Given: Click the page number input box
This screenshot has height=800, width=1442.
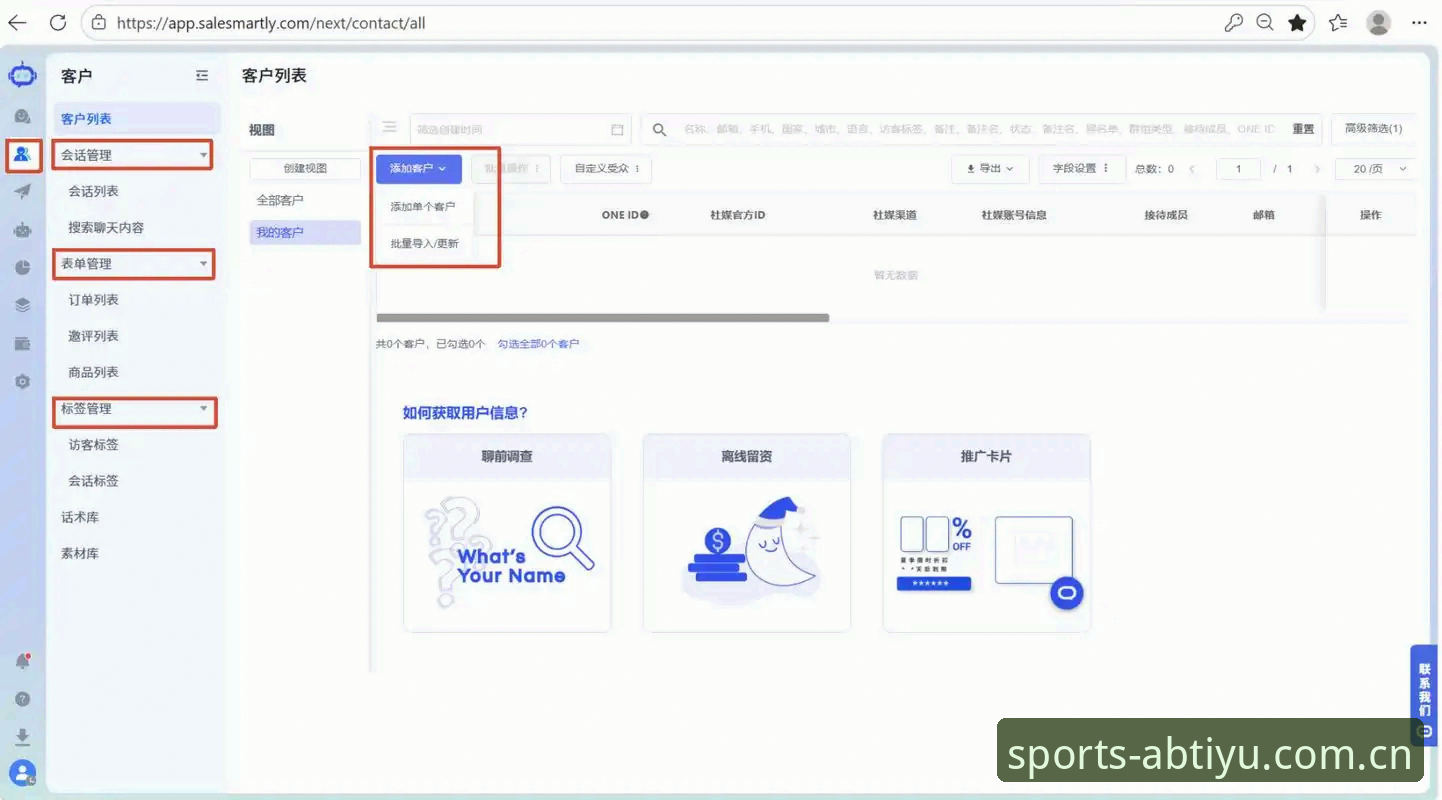Looking at the screenshot, I should click(x=1238, y=169).
